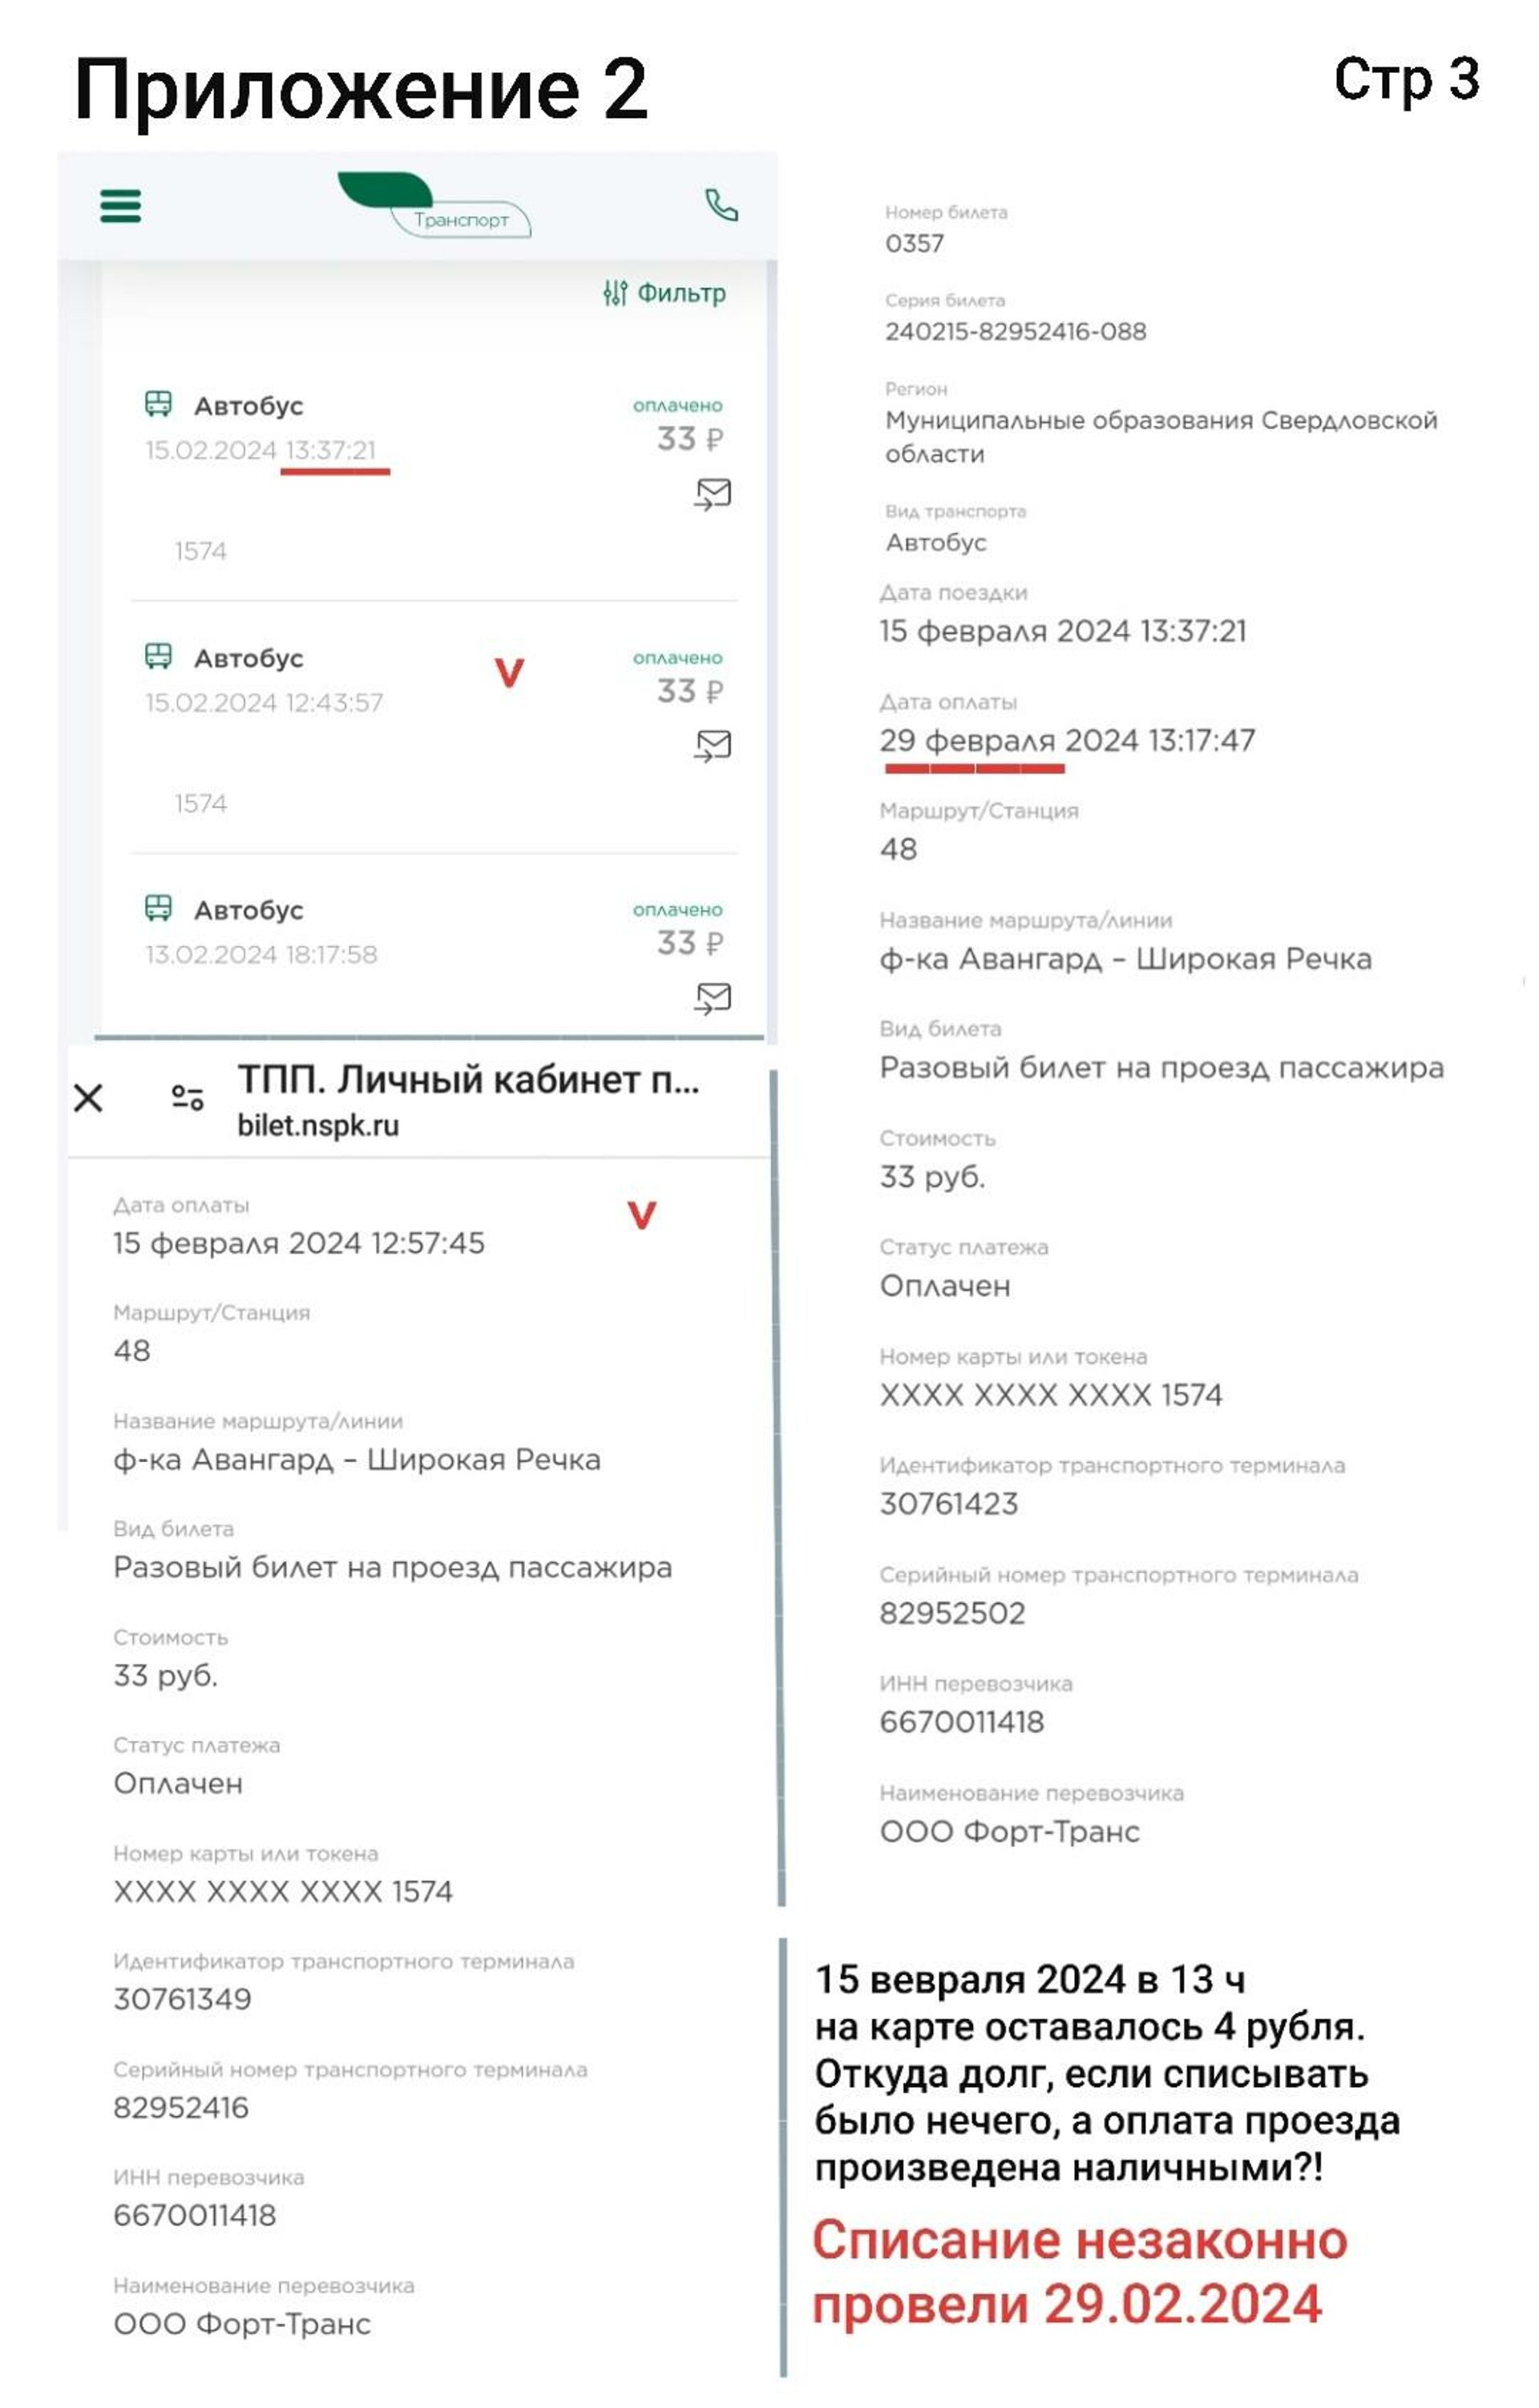The image size is (1539, 2408).
Task: Open the Фильтр filter settings
Action: click(664, 293)
